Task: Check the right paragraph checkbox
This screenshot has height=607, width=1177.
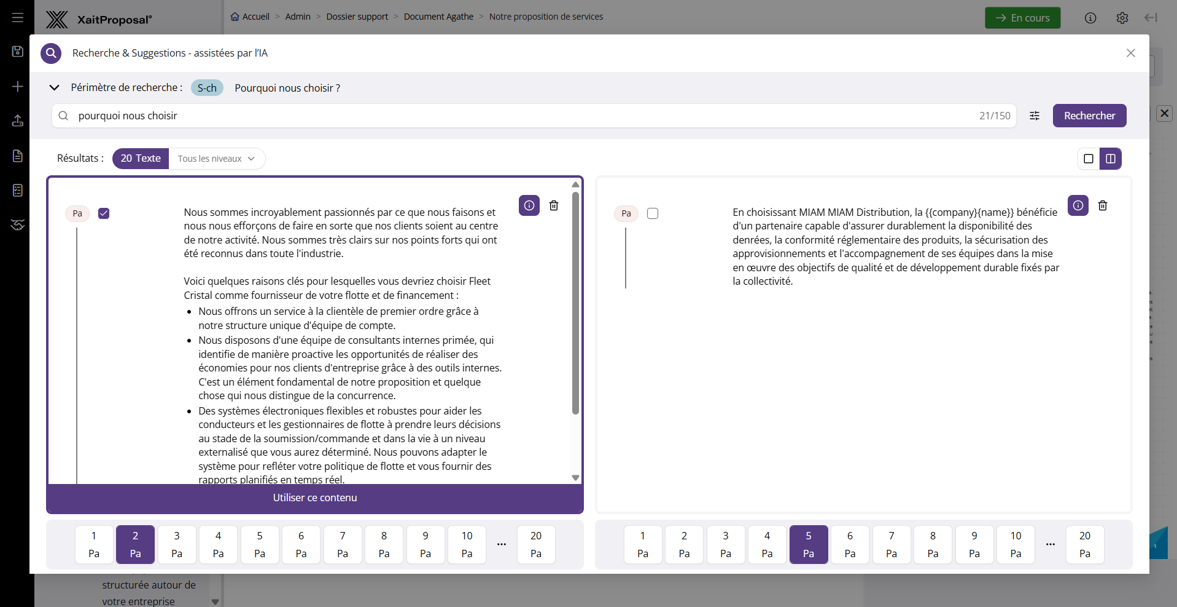Action: 652,213
